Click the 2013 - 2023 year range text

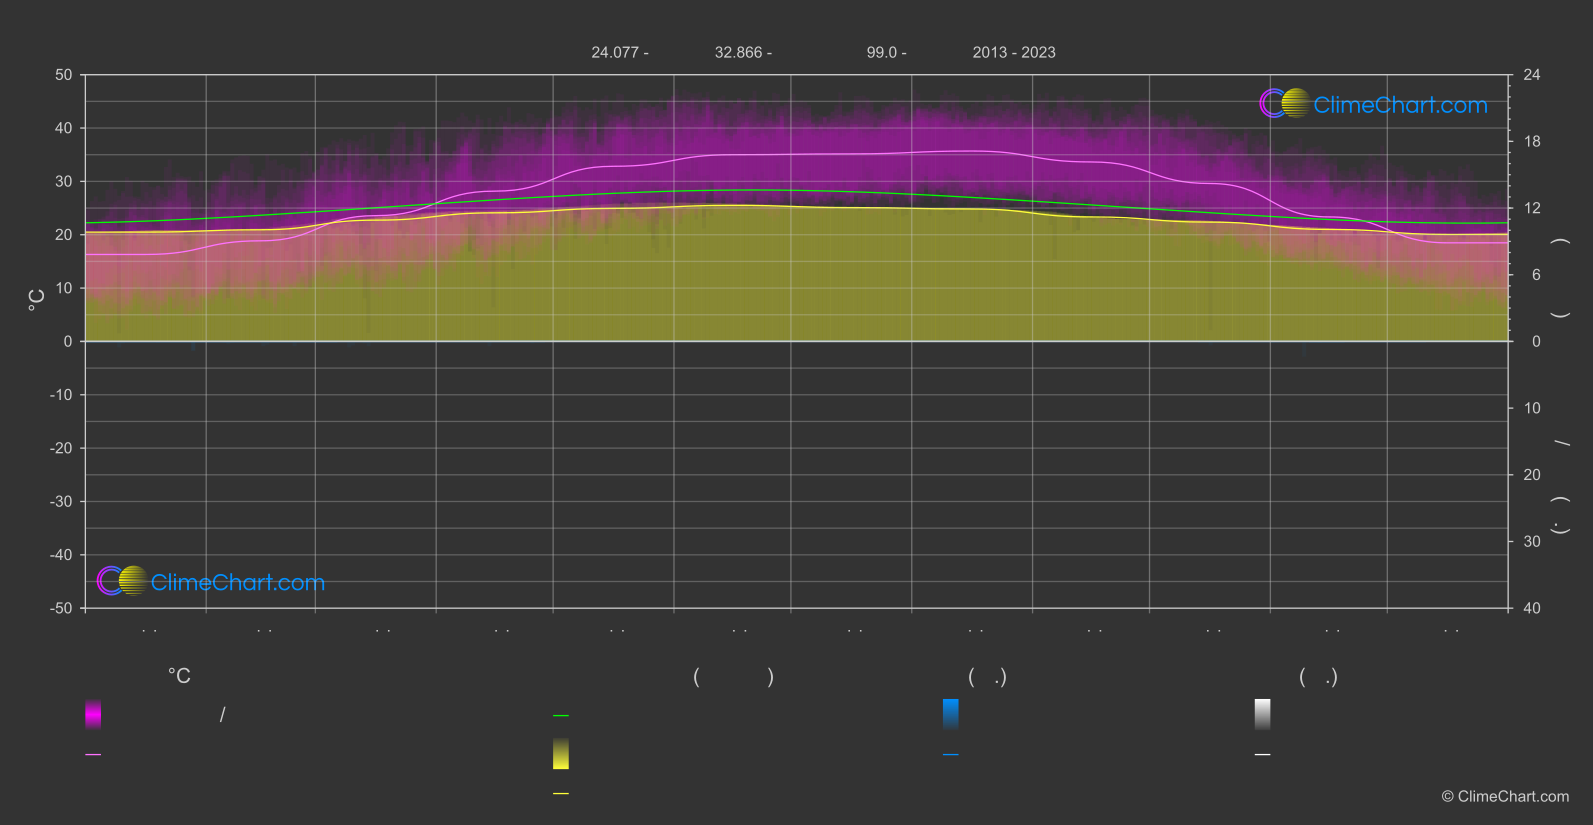pyautogui.click(x=1014, y=53)
